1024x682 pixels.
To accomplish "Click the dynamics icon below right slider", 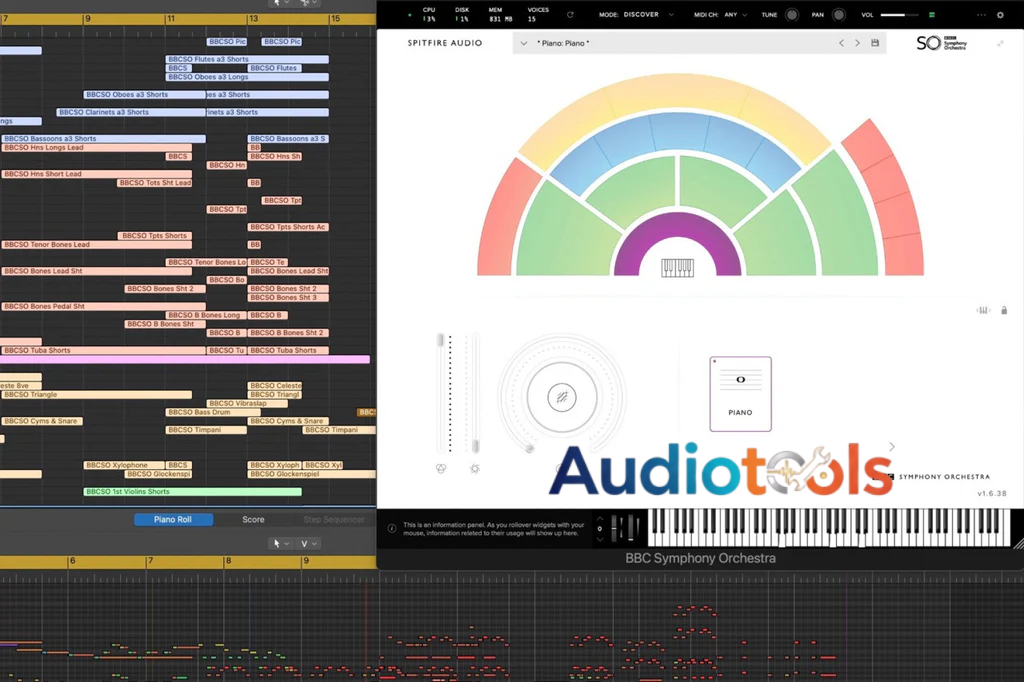I will click(475, 468).
